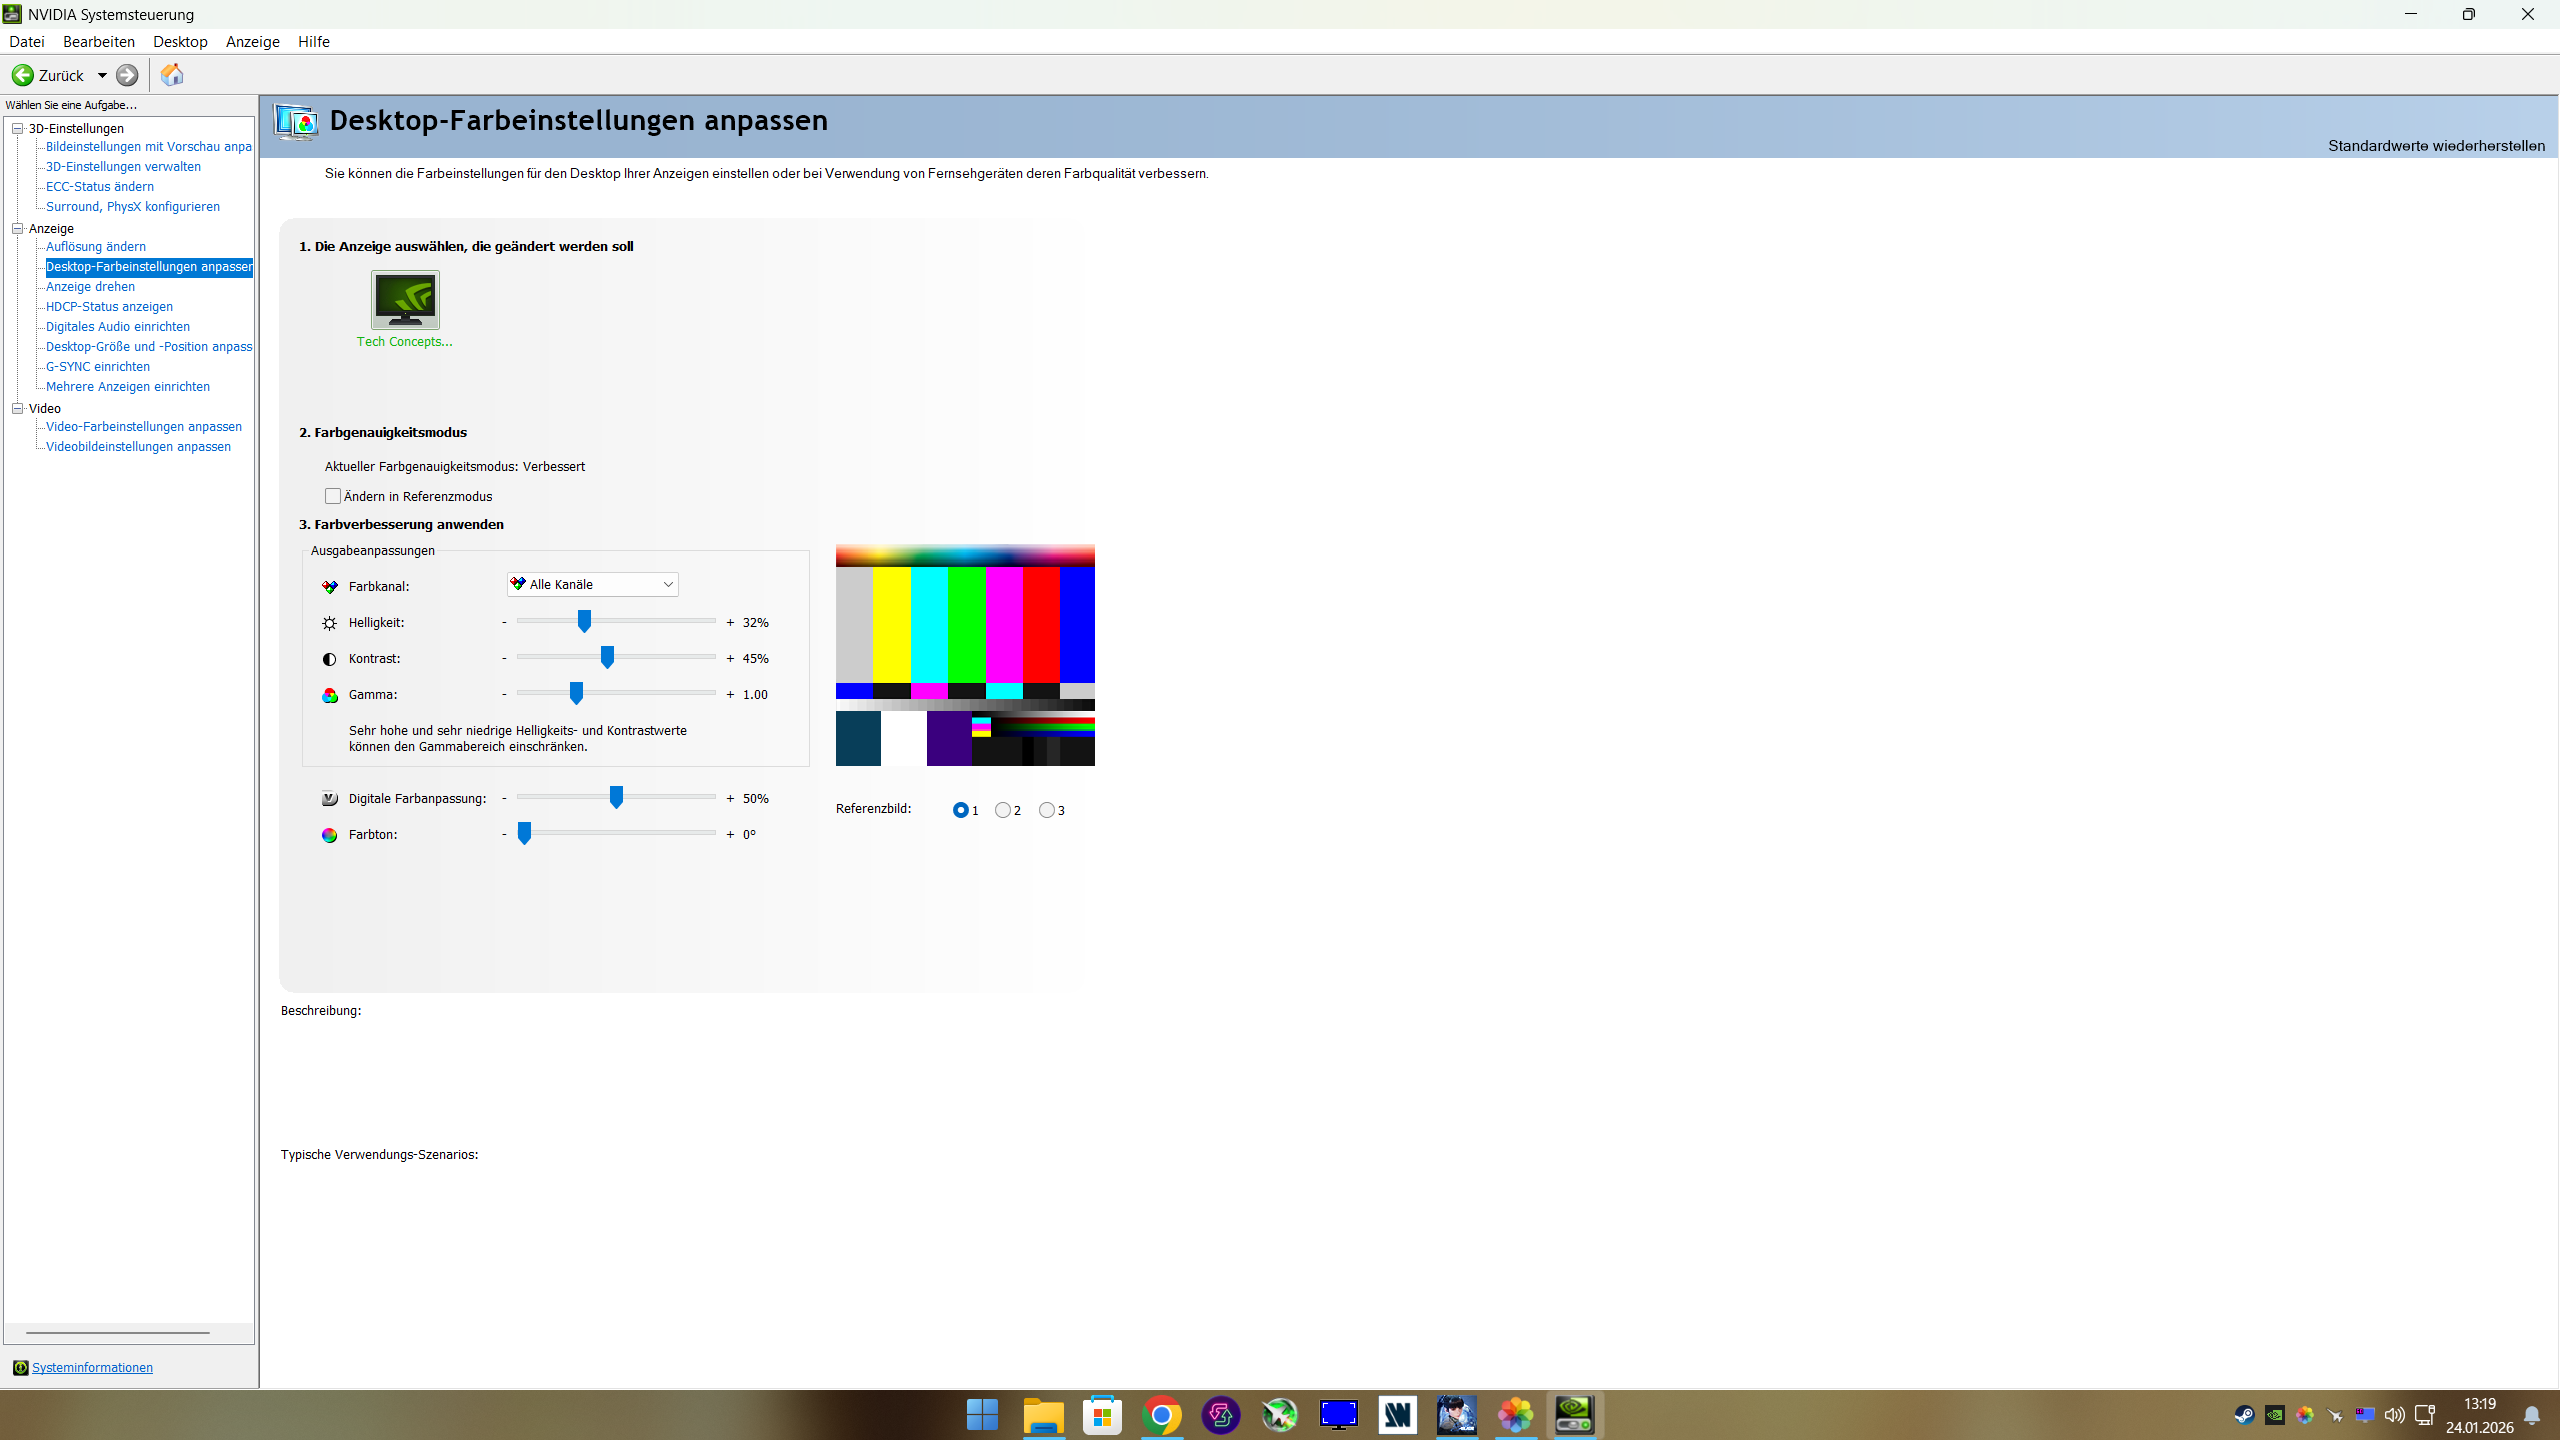Click the NVIDIA tray icon

(2275, 1415)
